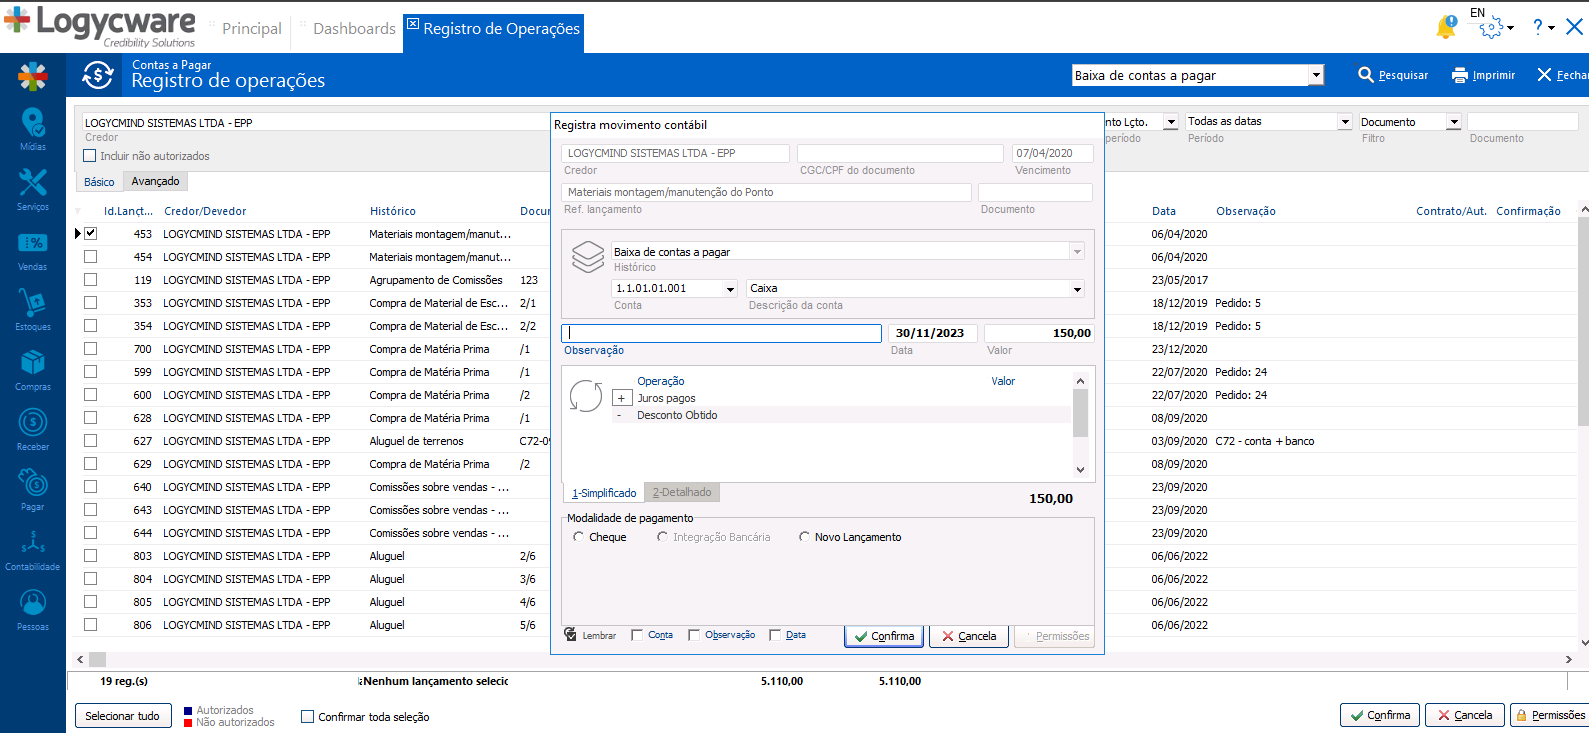Viewport: 1589px width, 733px height.
Task: Enable Incluir não autorizados checkbox
Action: [x=90, y=156]
